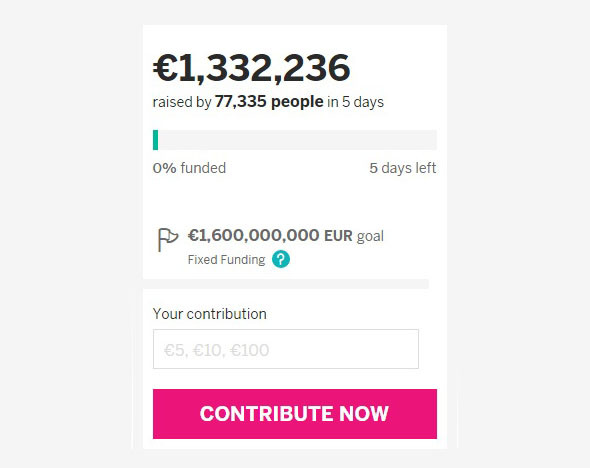Click the 5 days left label
590x468 pixels.
coord(403,168)
